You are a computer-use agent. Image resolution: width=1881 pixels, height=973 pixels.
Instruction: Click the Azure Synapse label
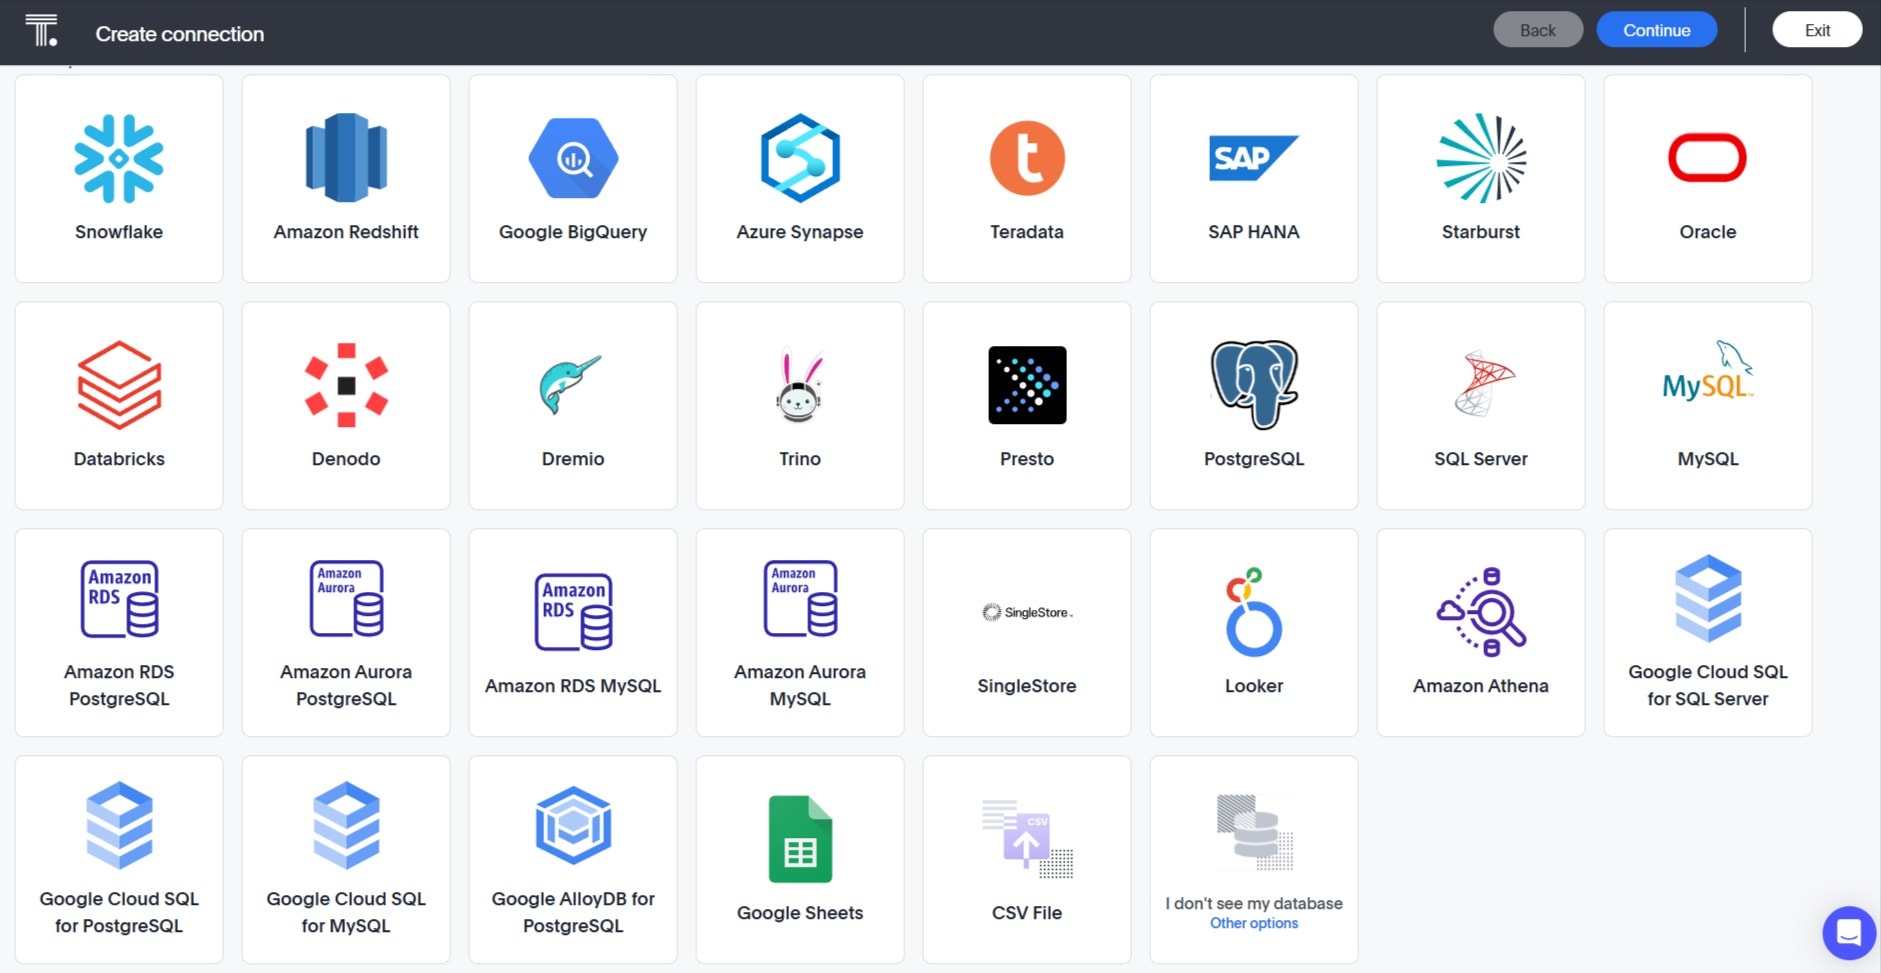(800, 232)
